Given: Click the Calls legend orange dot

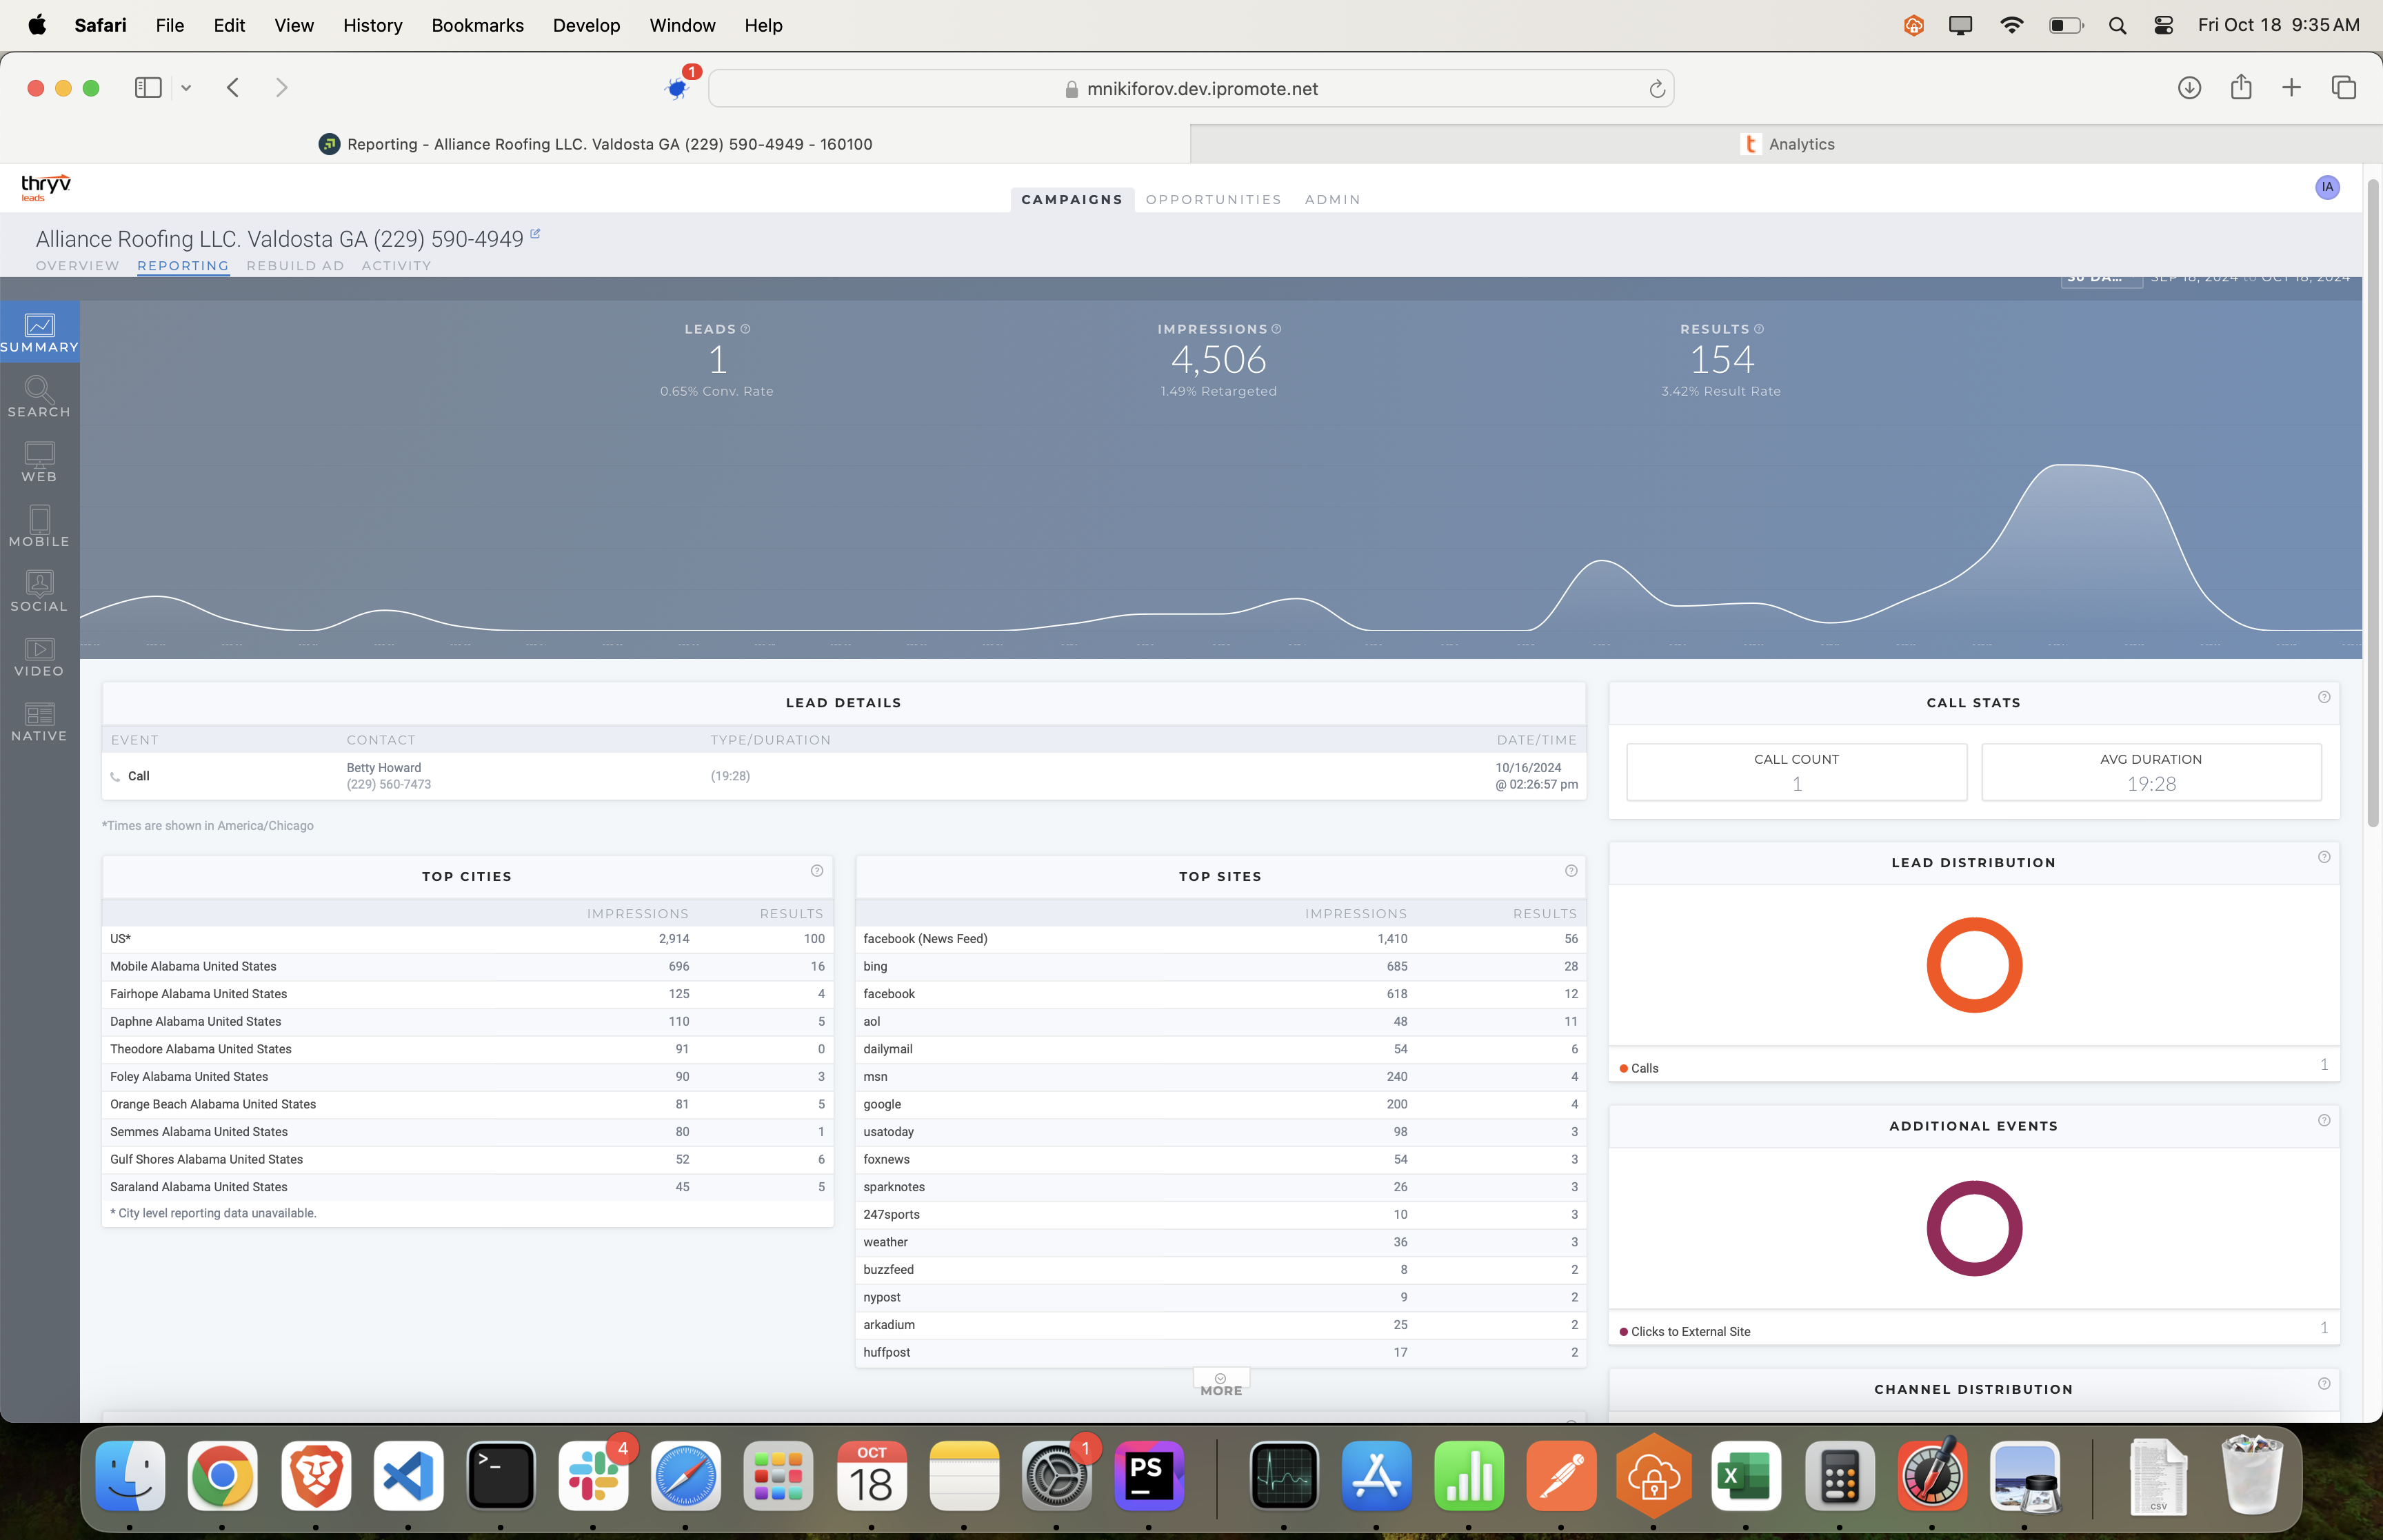Looking at the screenshot, I should tap(1623, 1069).
